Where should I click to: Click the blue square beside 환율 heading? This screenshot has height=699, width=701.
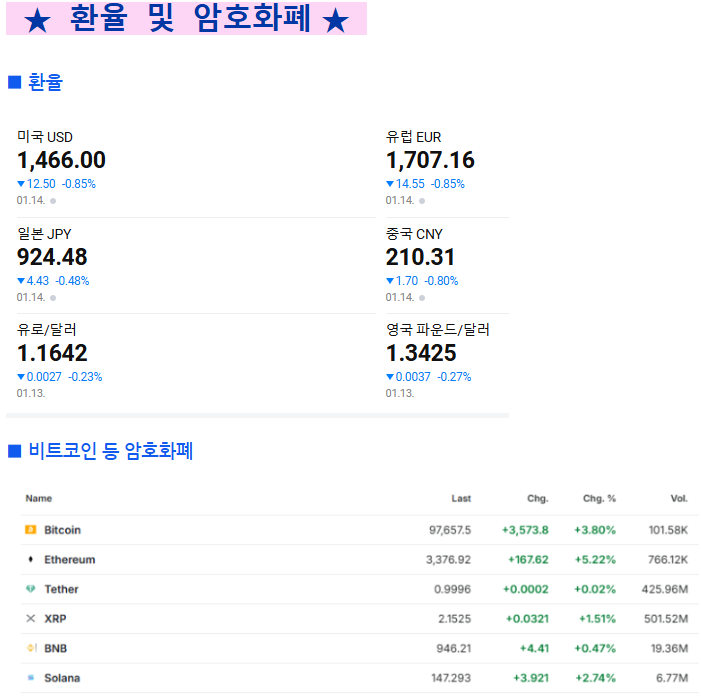coord(14,82)
